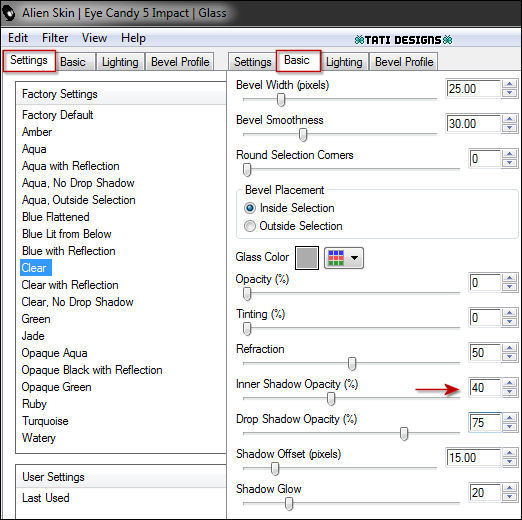Decrease Drop Shadow Opacity with down arrow

click(x=509, y=427)
